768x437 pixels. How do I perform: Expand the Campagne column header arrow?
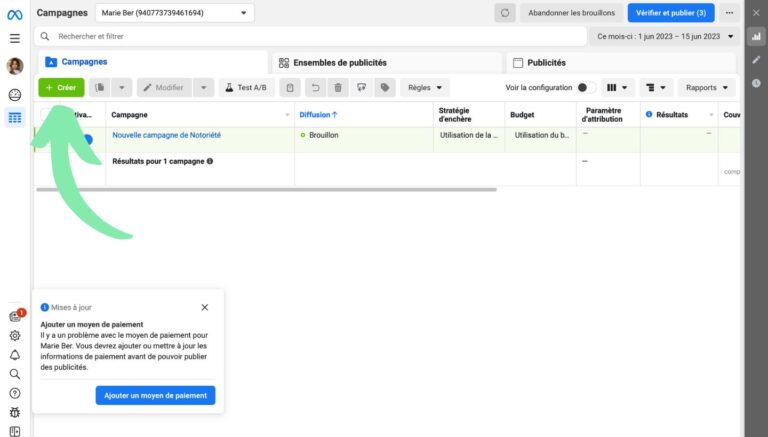tap(287, 115)
